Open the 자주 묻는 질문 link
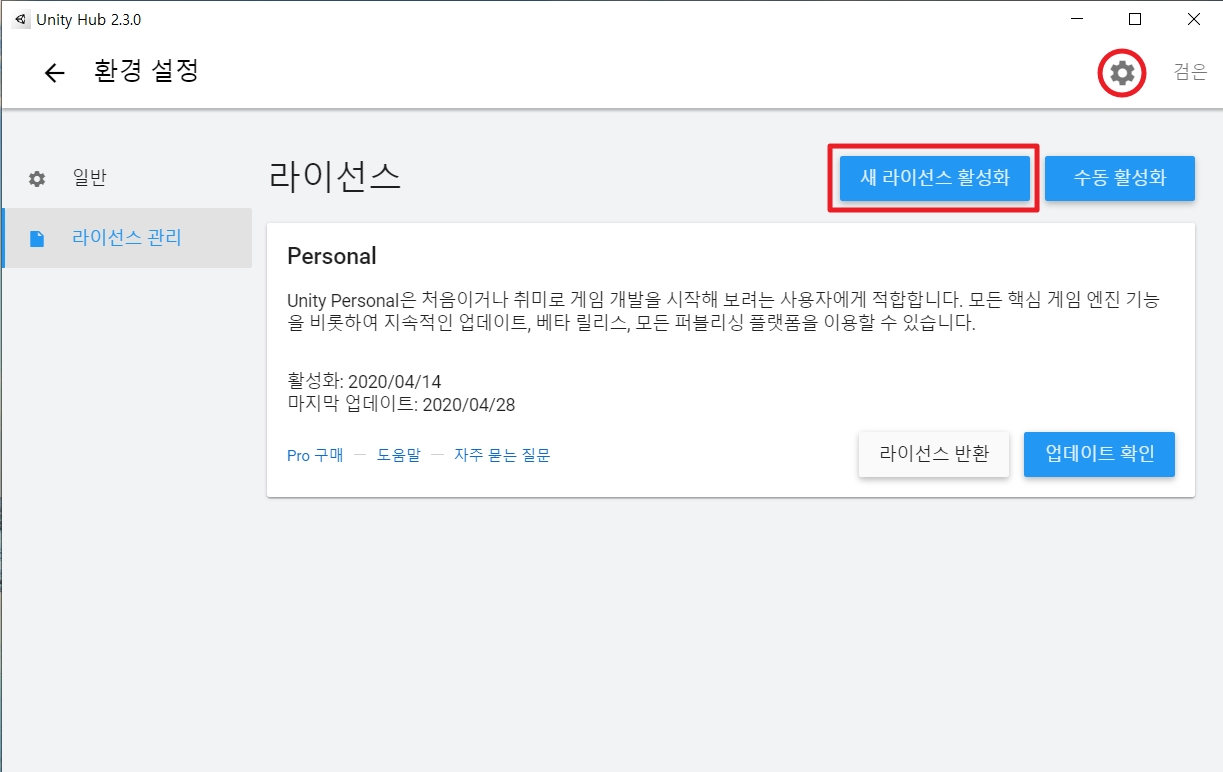This screenshot has width=1223, height=772. tap(502, 455)
